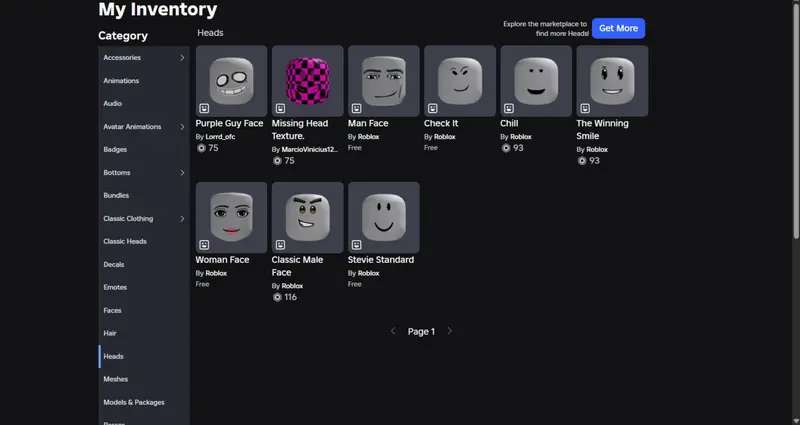800x425 pixels.
Task: Click the owned-item badge on Woman Face
Action: [x=204, y=244]
